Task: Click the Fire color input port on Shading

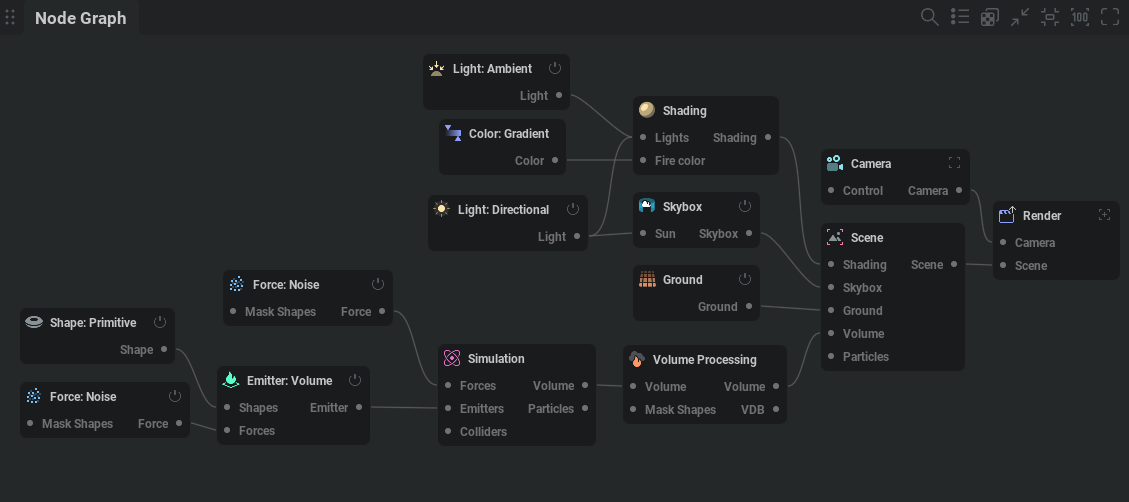Action: coord(643,160)
